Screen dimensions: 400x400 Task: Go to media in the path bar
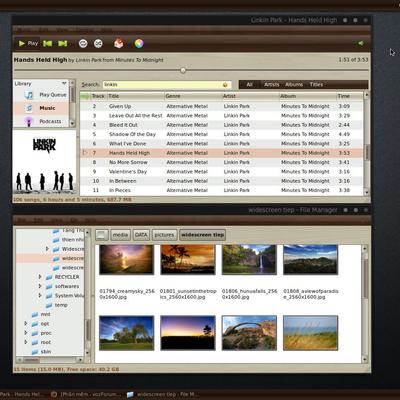tap(120, 235)
